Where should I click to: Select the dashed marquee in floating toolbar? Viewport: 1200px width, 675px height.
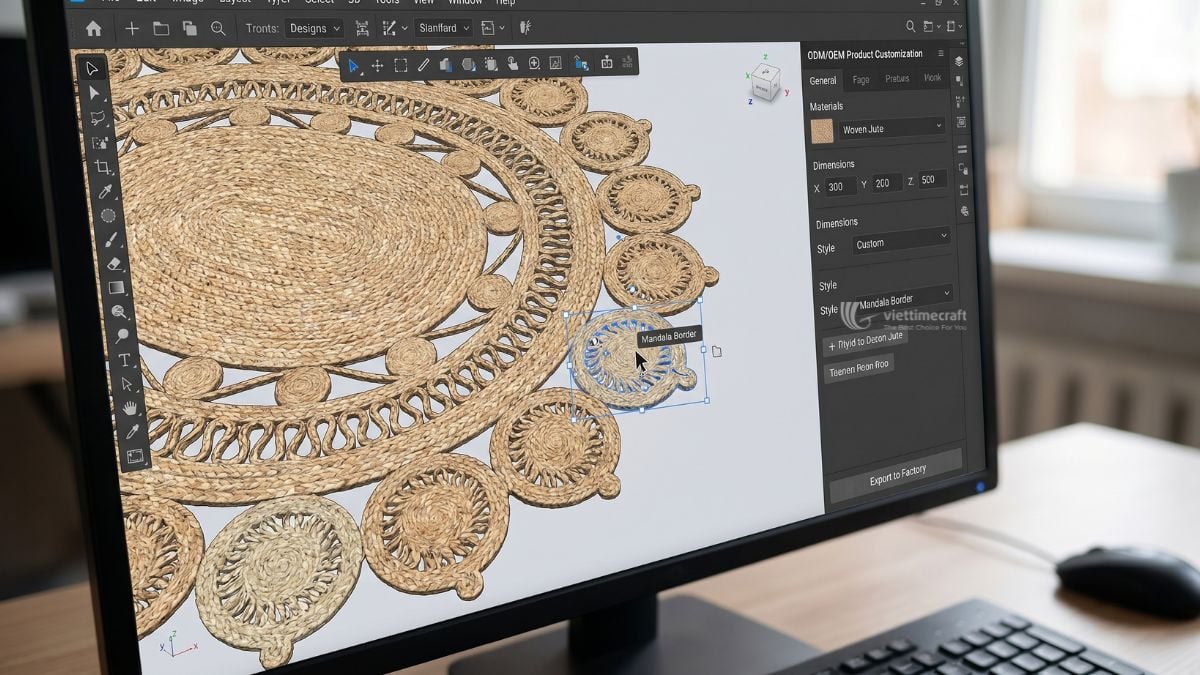pyautogui.click(x=400, y=65)
